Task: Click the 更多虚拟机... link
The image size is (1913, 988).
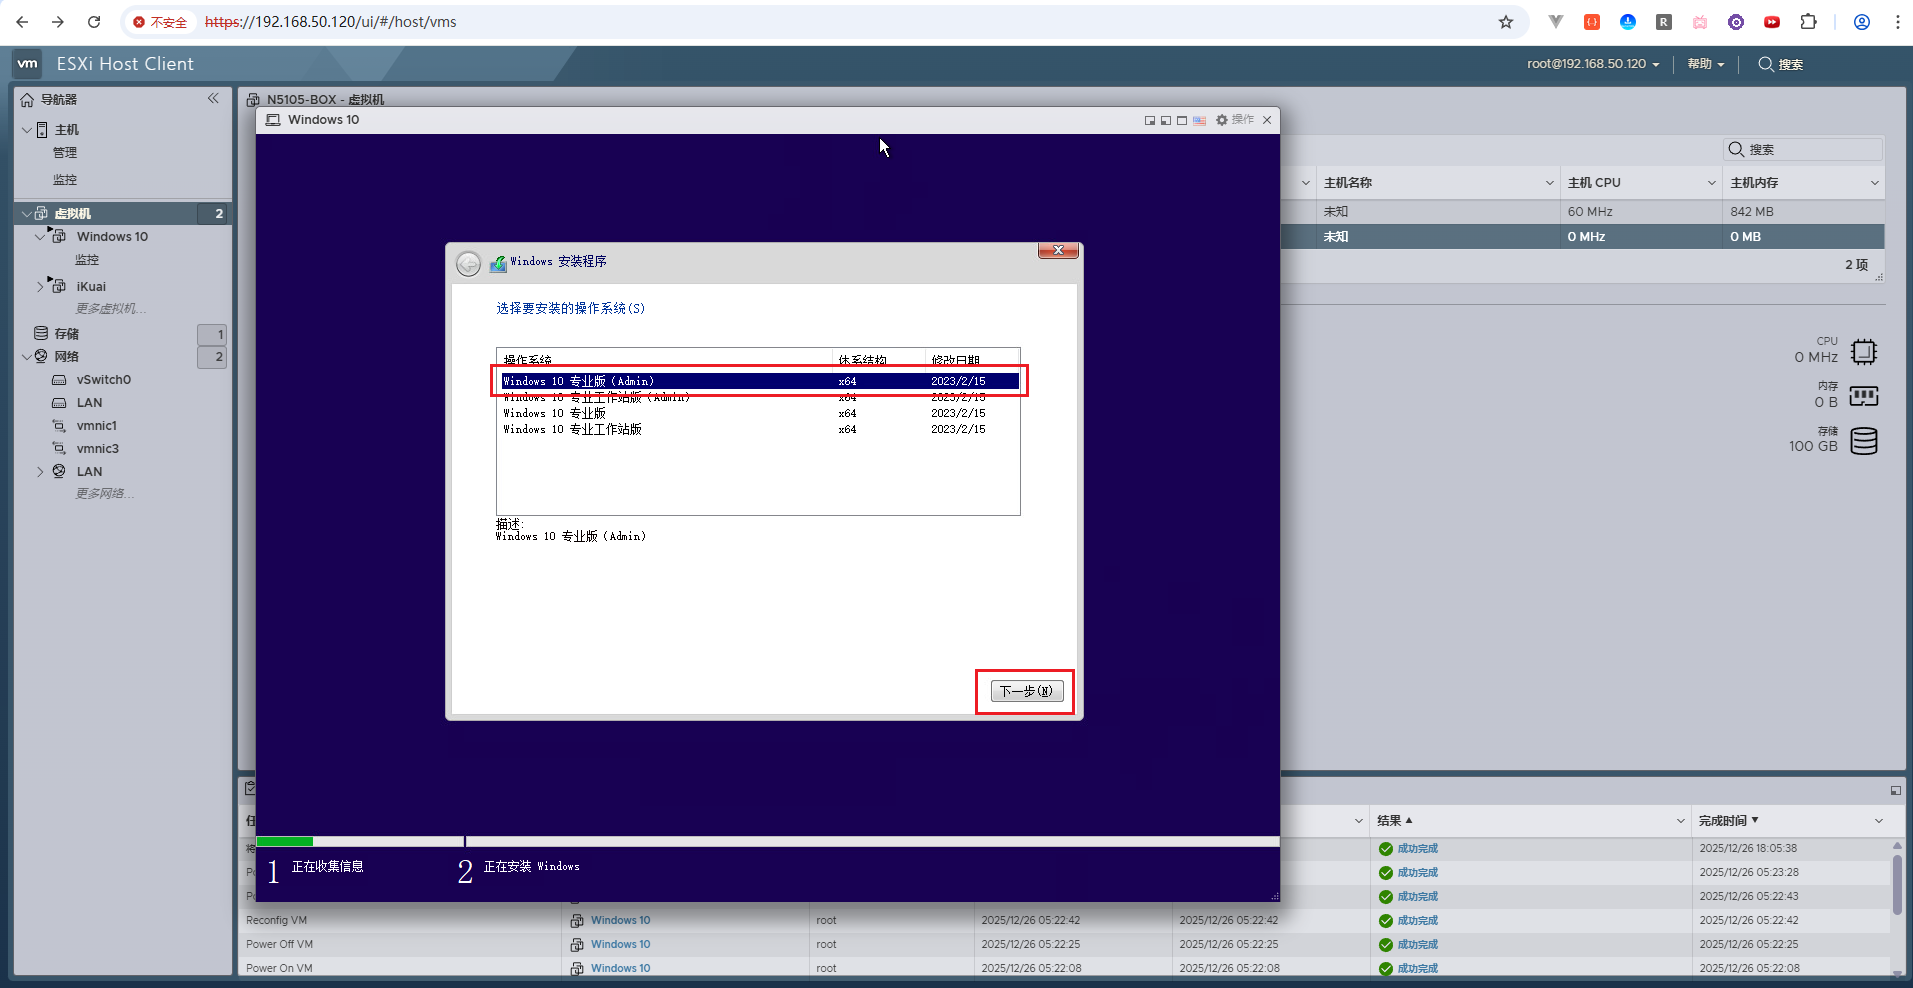Action: click(111, 309)
